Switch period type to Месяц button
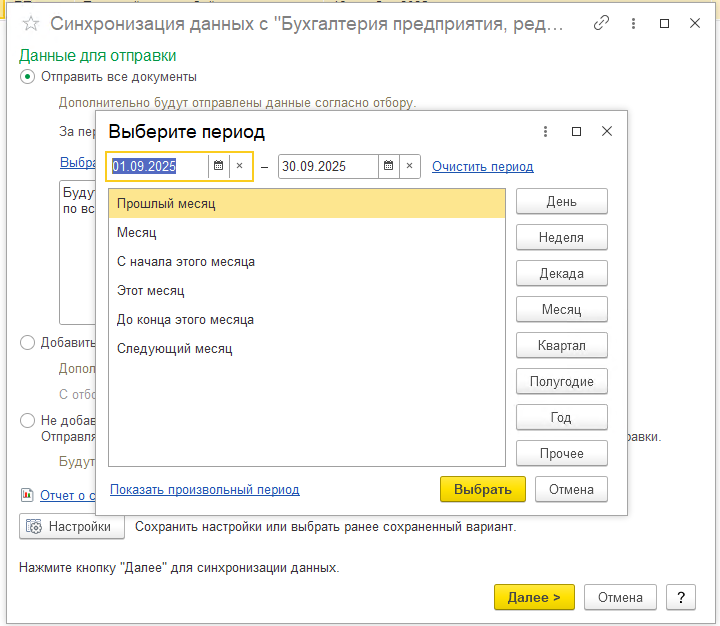Viewport: 720px width, 626px height. pos(562,309)
